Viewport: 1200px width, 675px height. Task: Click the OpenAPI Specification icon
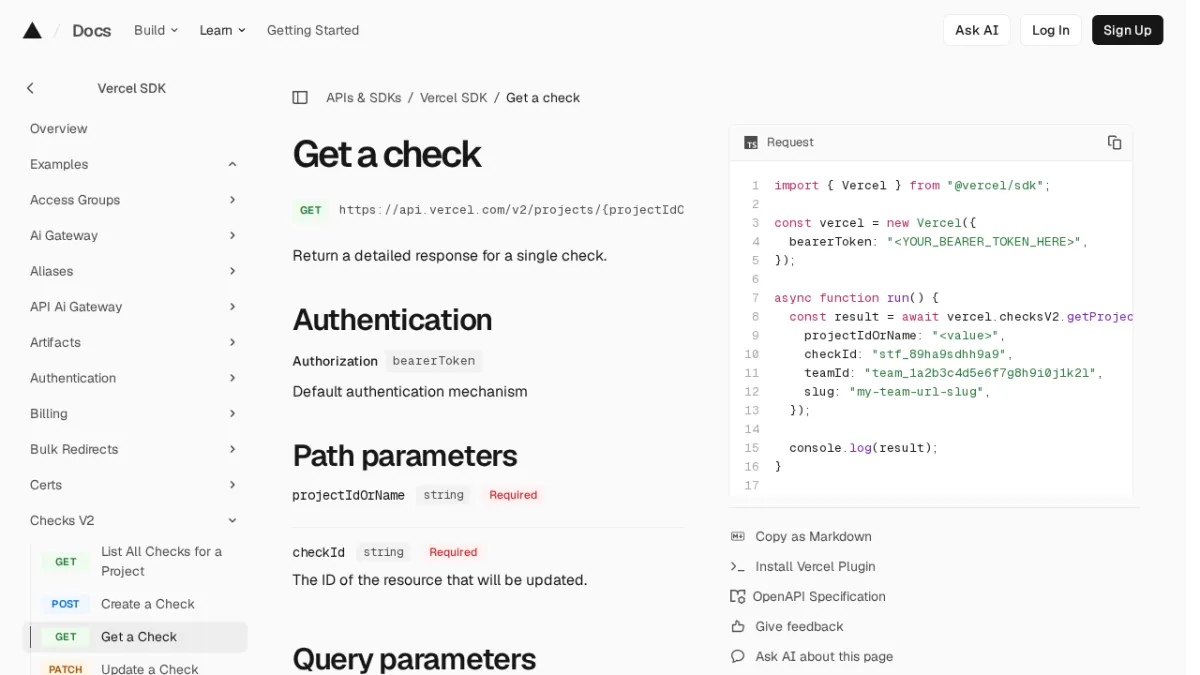738,596
